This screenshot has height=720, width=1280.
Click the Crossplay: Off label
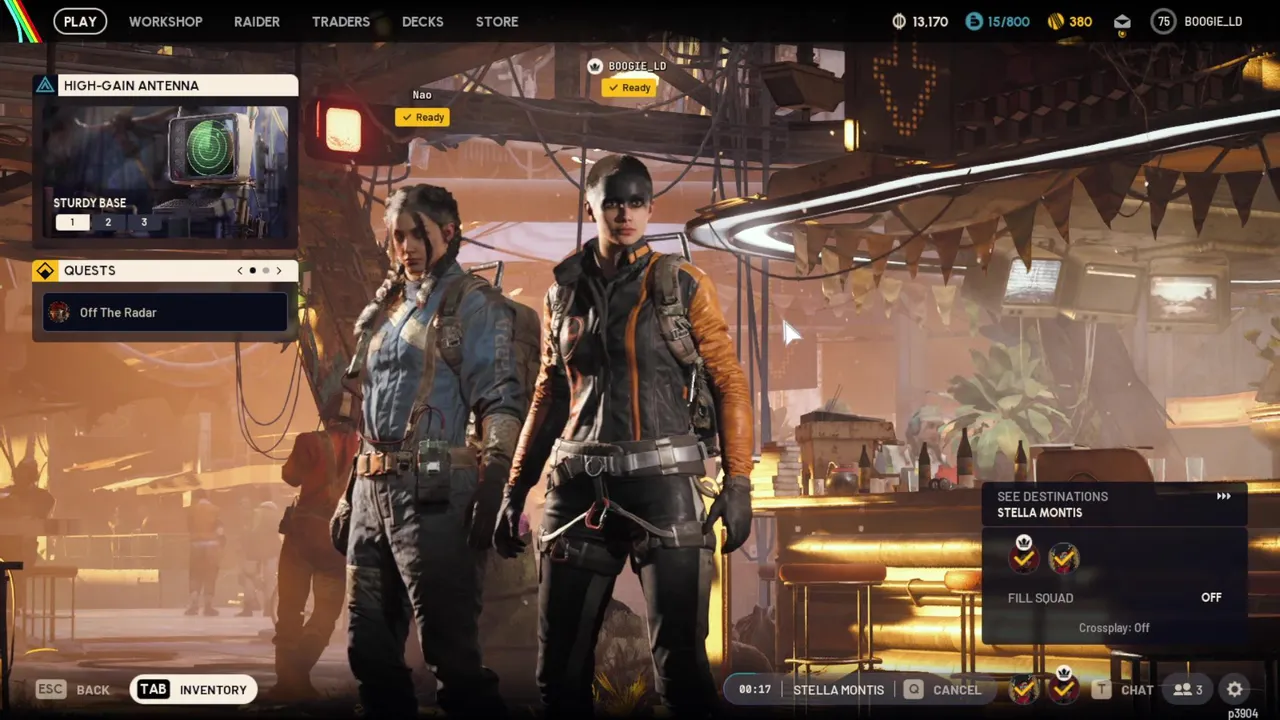1114,628
